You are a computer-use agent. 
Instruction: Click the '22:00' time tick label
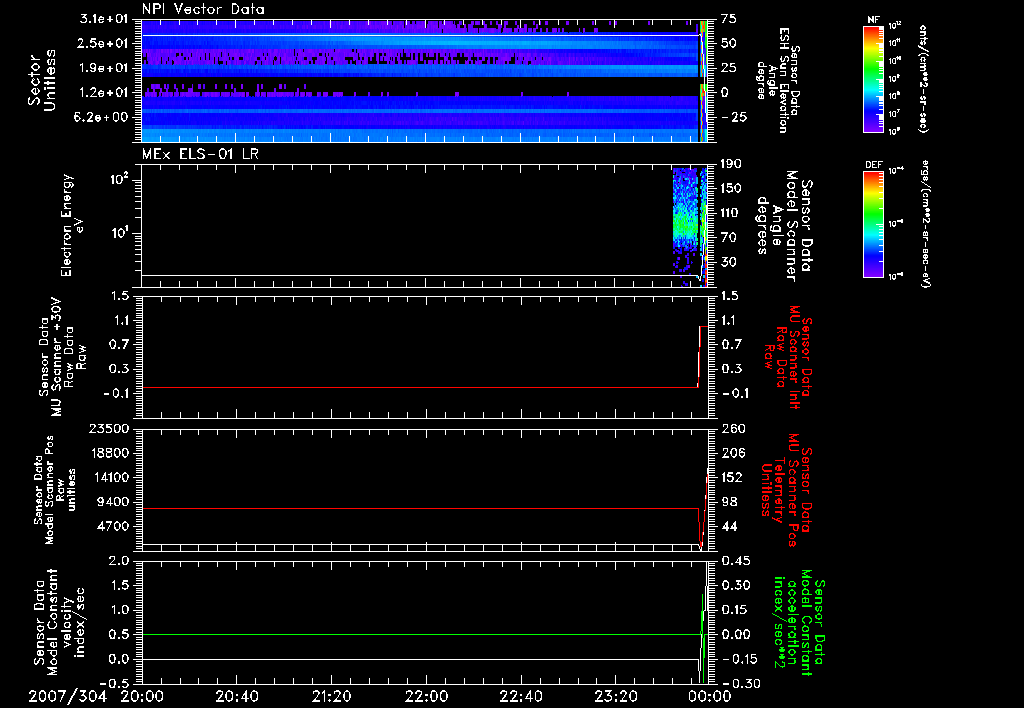click(426, 696)
